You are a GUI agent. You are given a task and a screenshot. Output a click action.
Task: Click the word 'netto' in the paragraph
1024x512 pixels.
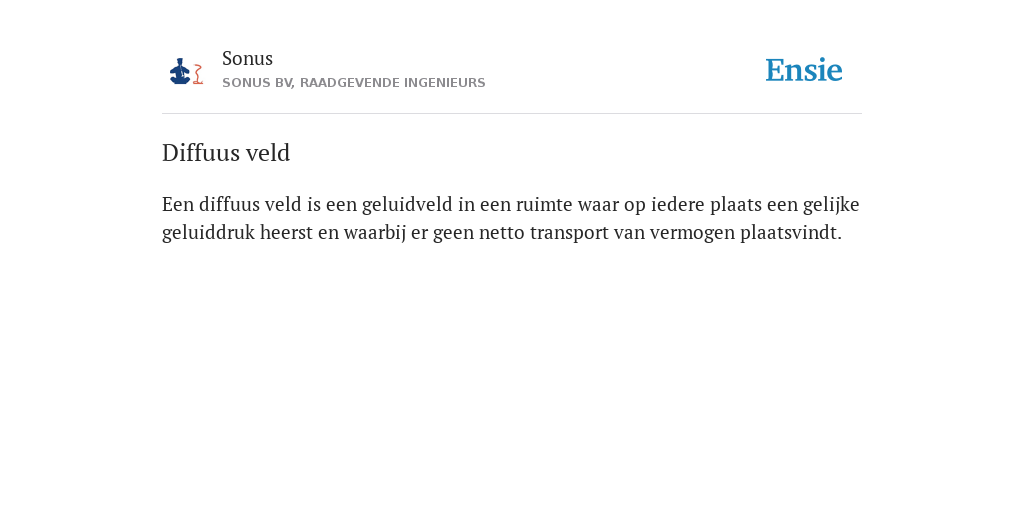point(502,233)
